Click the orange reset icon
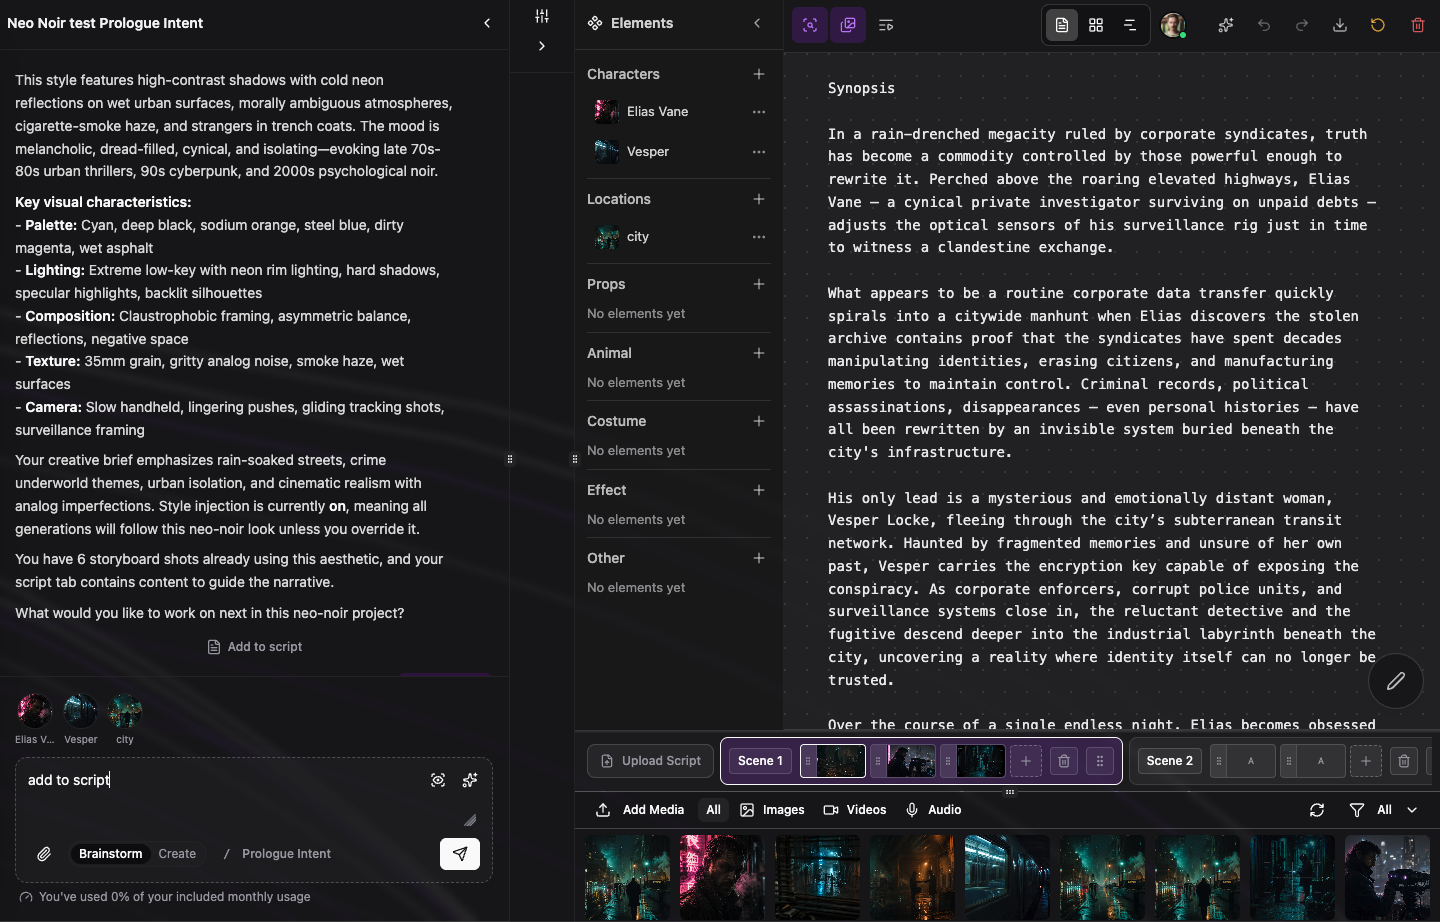This screenshot has height=922, width=1440. click(x=1378, y=25)
